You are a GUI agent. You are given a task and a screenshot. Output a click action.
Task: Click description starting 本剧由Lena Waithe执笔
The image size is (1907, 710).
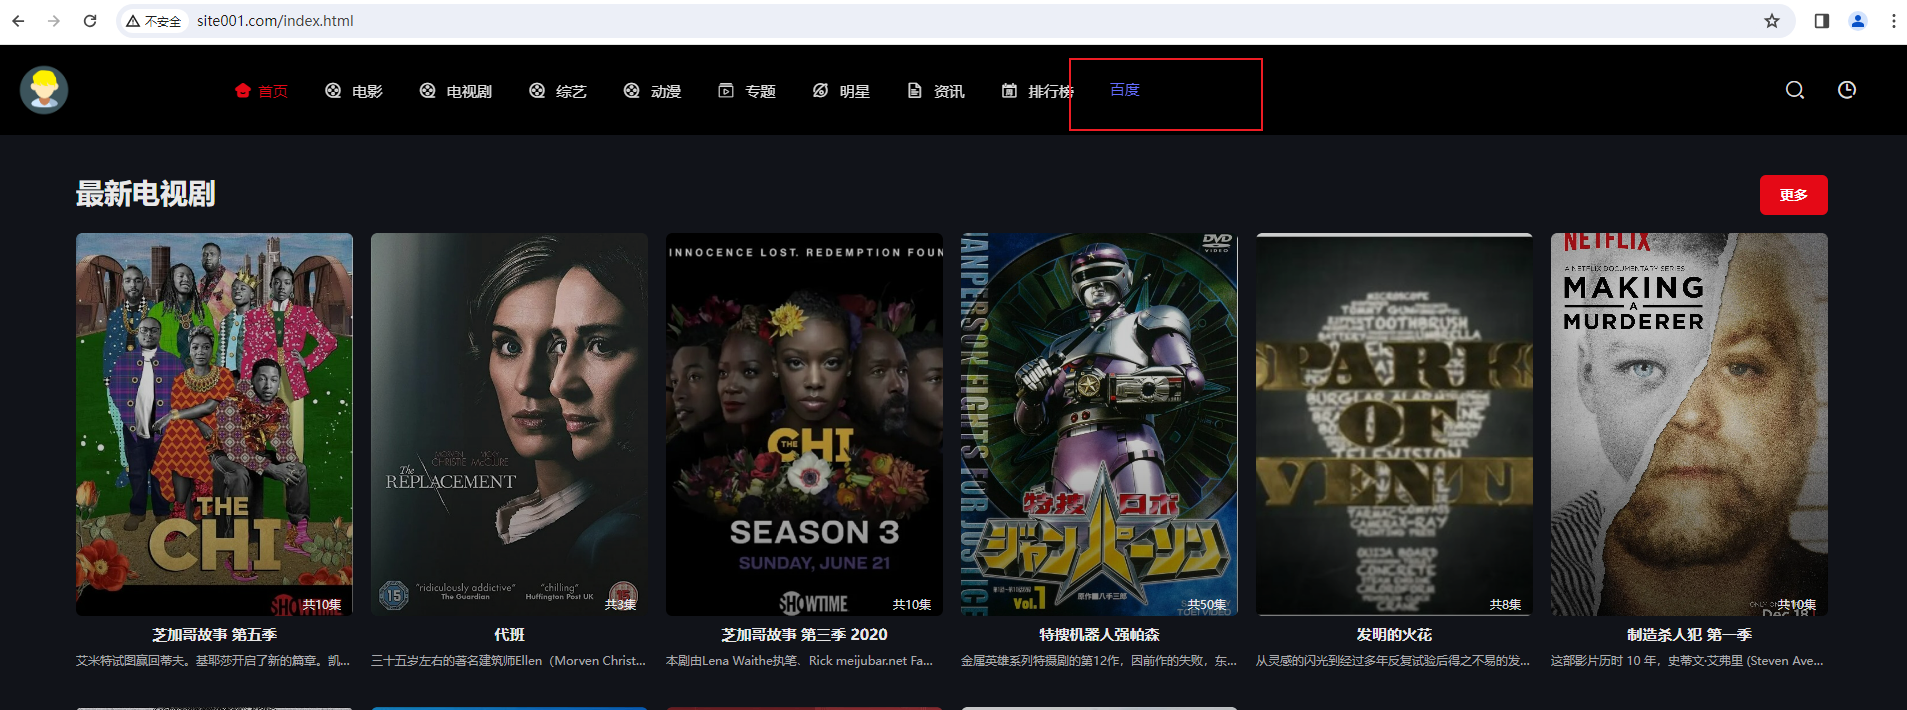tap(799, 661)
